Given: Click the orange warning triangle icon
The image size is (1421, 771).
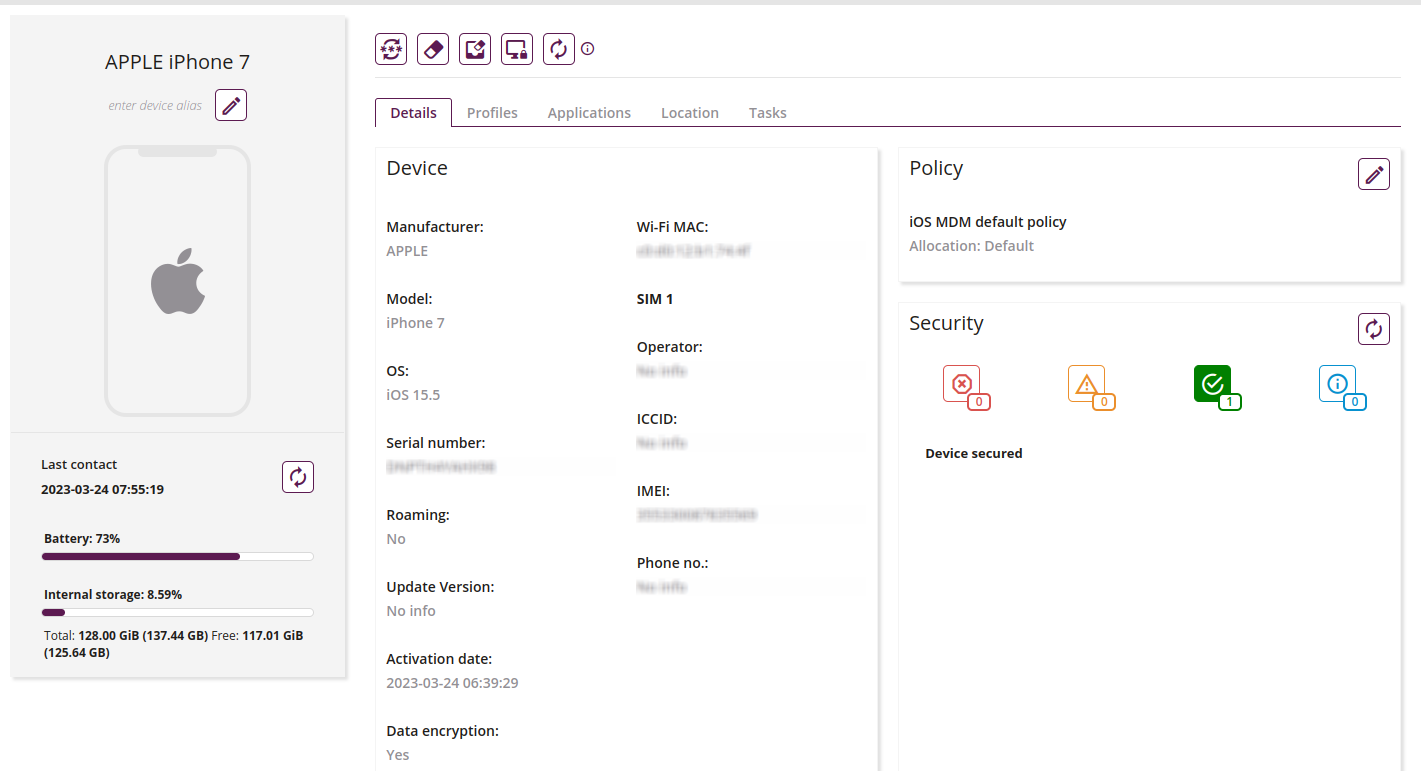Looking at the screenshot, I should 1091,387.
